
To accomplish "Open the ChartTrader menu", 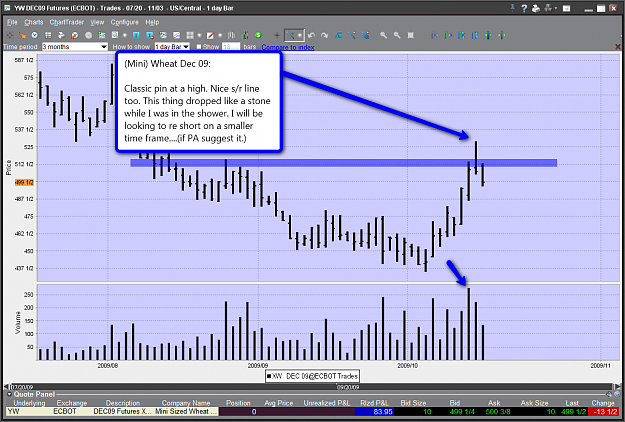I will point(67,22).
